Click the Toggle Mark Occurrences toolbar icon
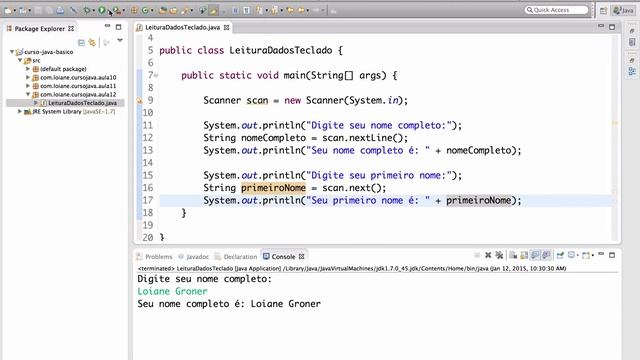 [x=214, y=10]
